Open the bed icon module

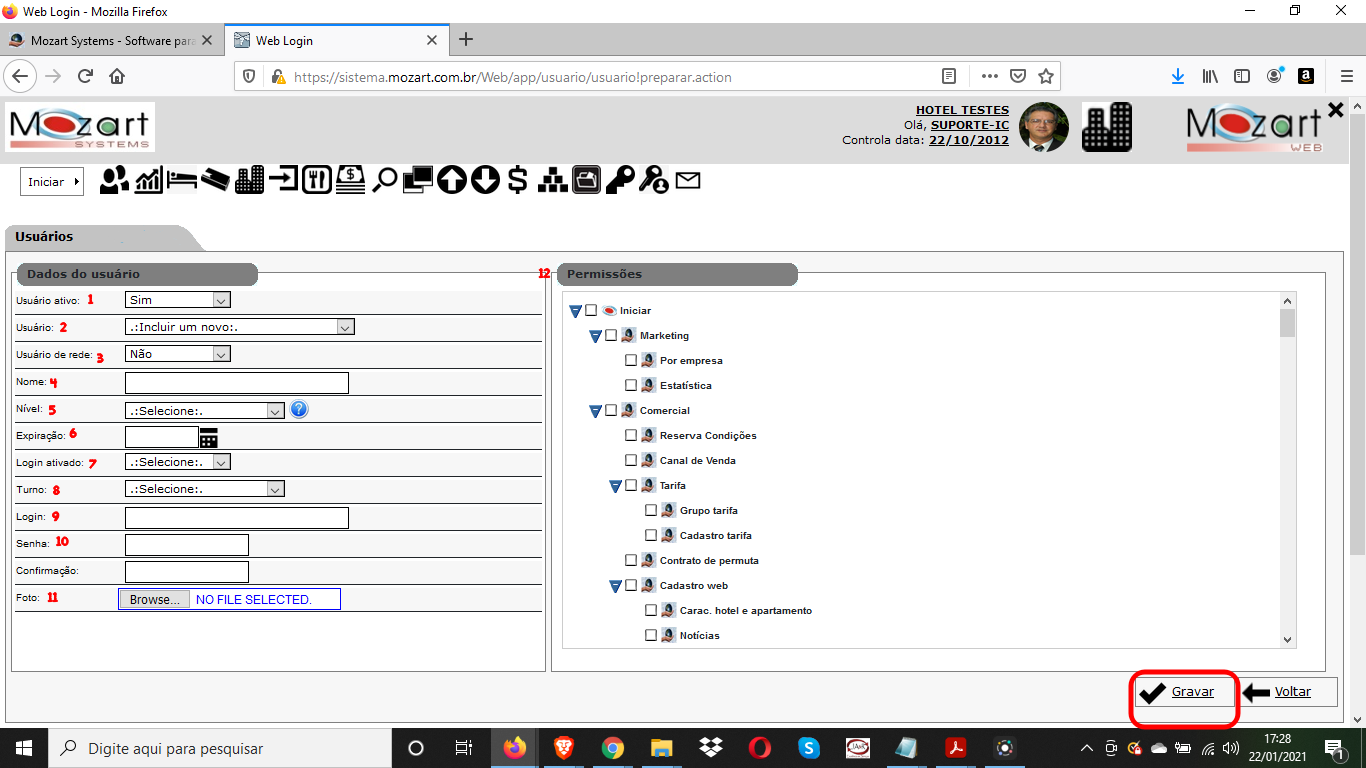(x=181, y=180)
